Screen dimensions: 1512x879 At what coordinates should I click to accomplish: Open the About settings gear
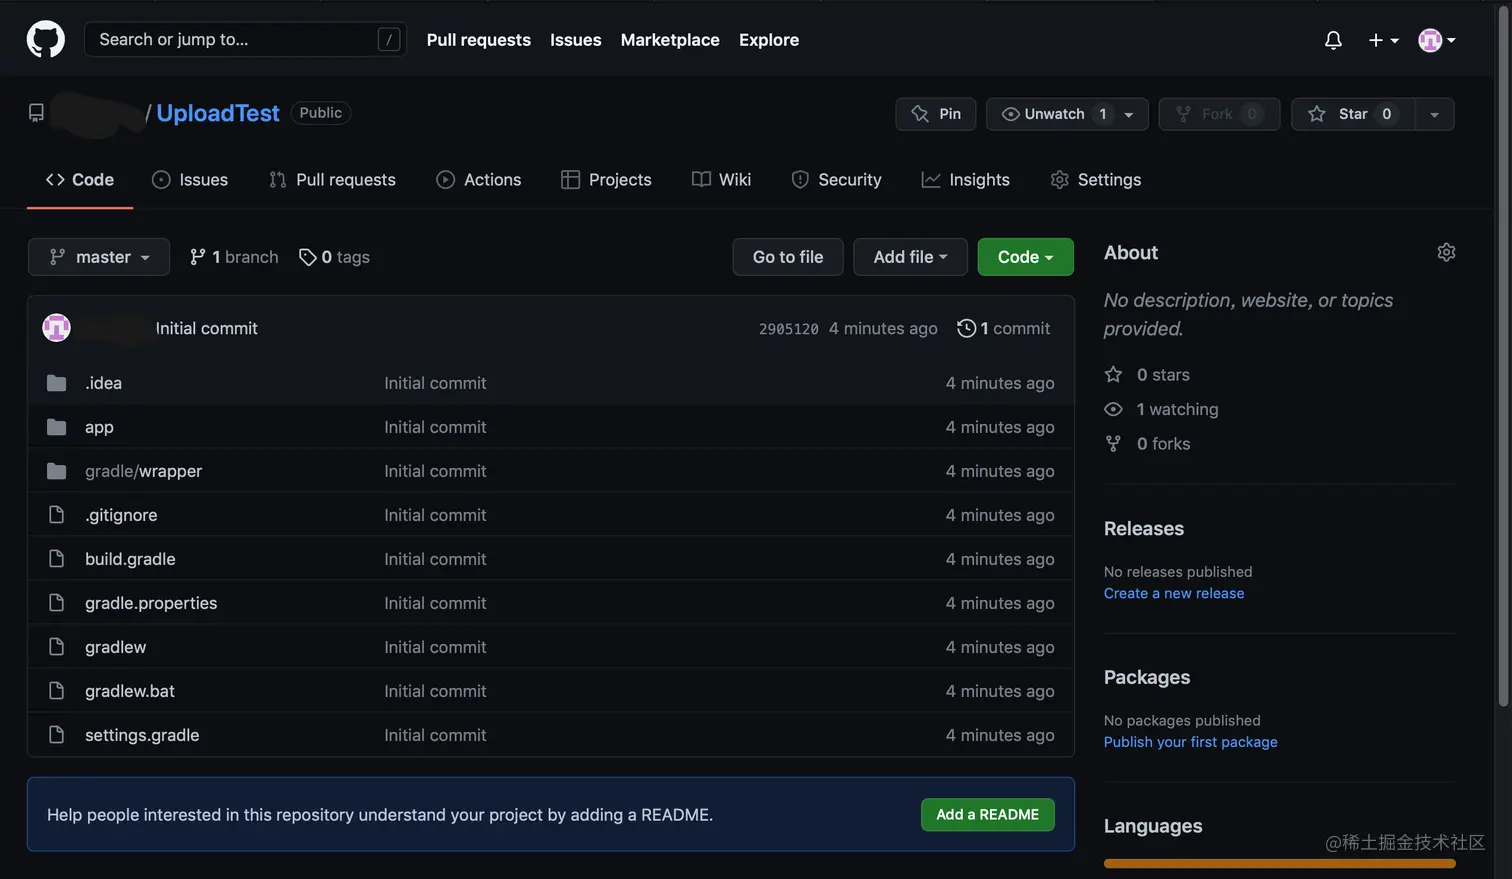(x=1446, y=252)
